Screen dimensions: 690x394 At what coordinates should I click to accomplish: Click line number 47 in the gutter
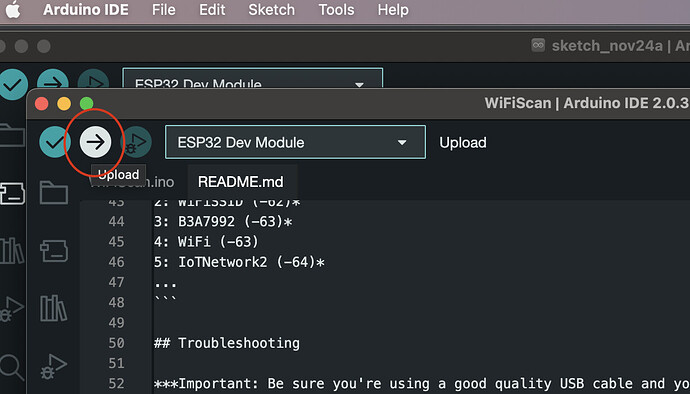117,282
